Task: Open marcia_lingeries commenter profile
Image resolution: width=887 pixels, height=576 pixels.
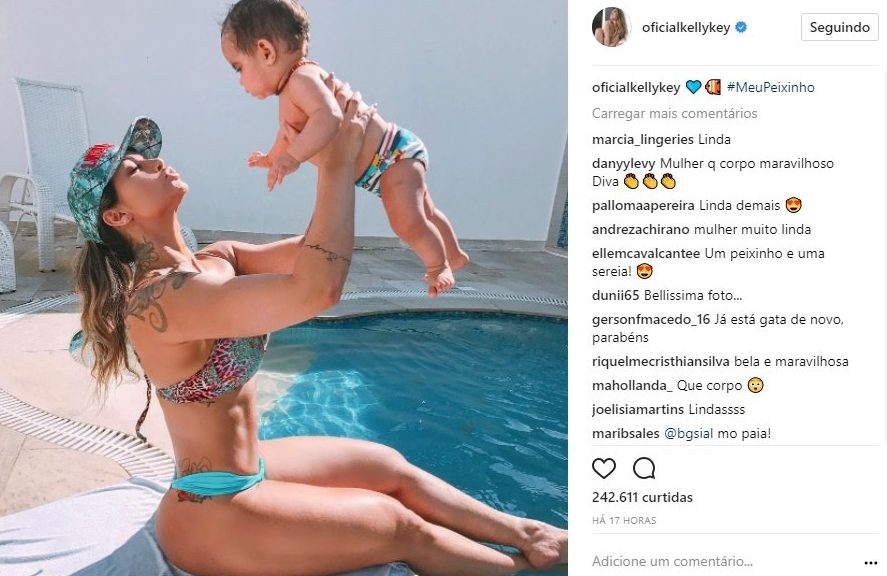Action: click(x=643, y=140)
